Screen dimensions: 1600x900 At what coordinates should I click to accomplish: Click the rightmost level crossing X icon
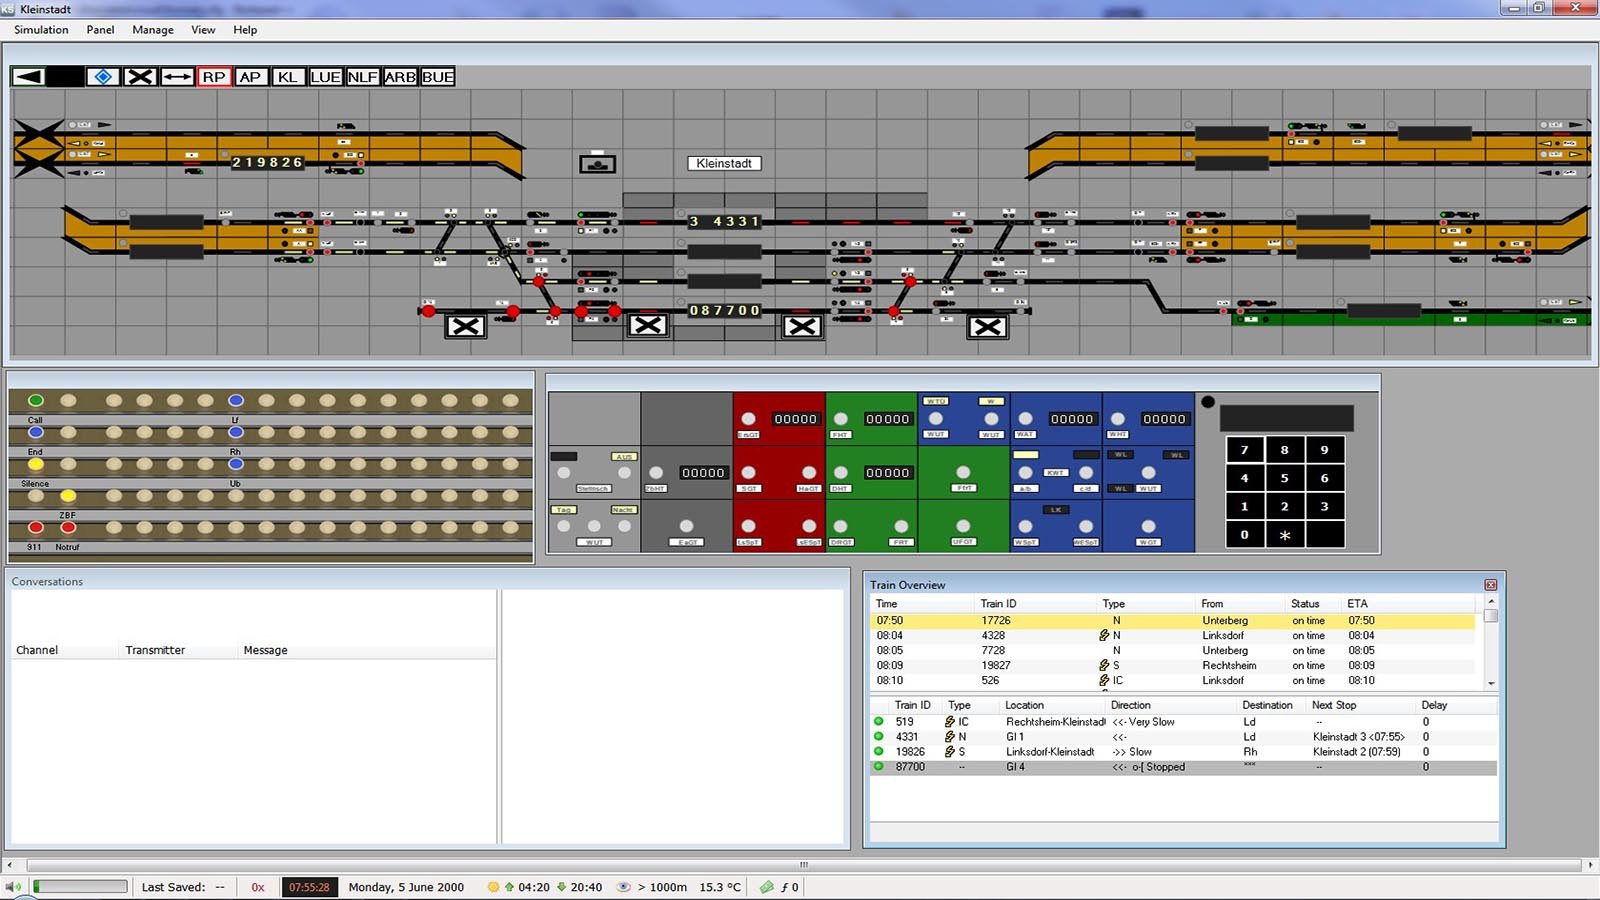pyautogui.click(x=987, y=326)
